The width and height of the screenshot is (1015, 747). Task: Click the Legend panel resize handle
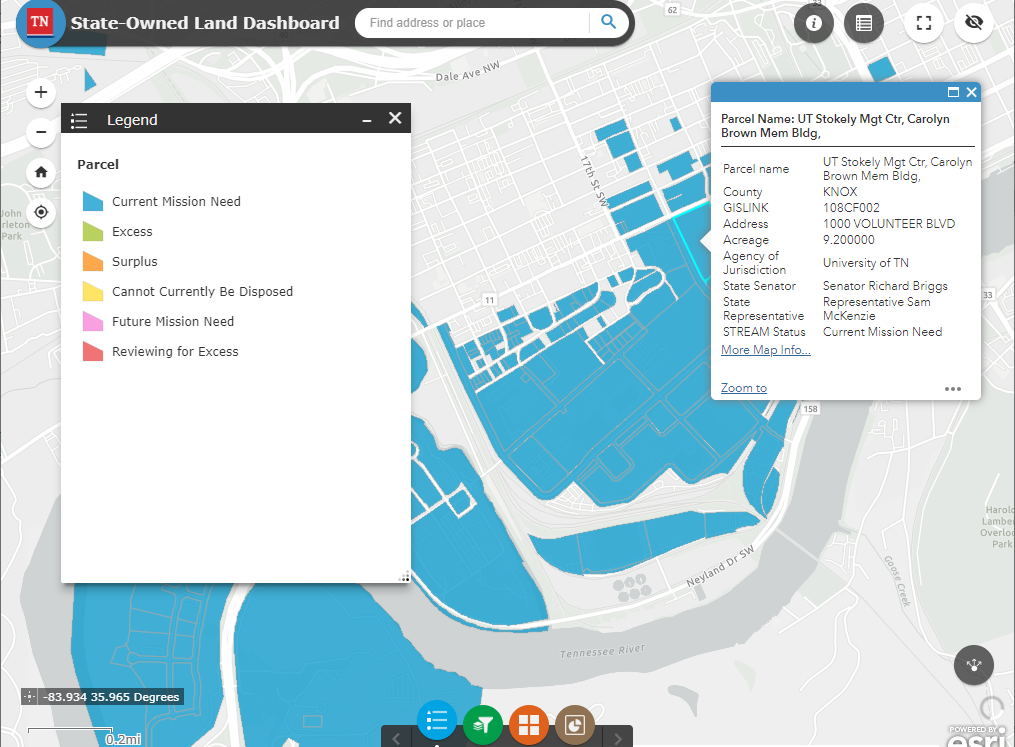(x=405, y=577)
